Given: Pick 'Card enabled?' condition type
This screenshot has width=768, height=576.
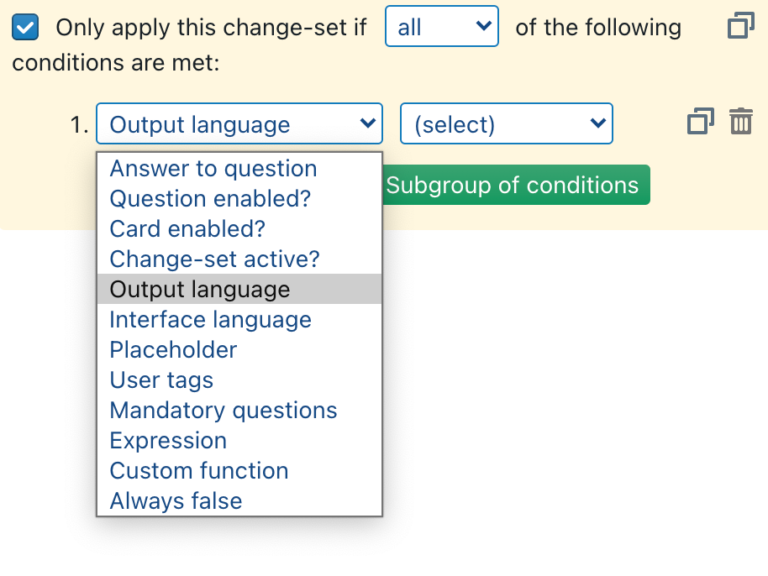Looking at the screenshot, I should point(187,229).
